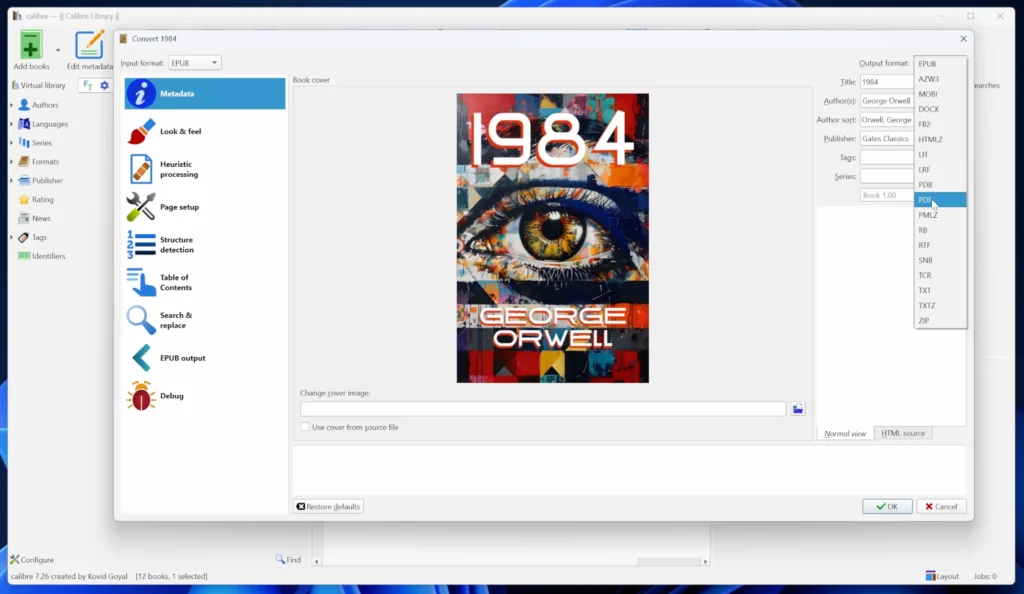This screenshot has height=594, width=1024.
Task: Select TXT in the output format list
Action: [940, 290]
